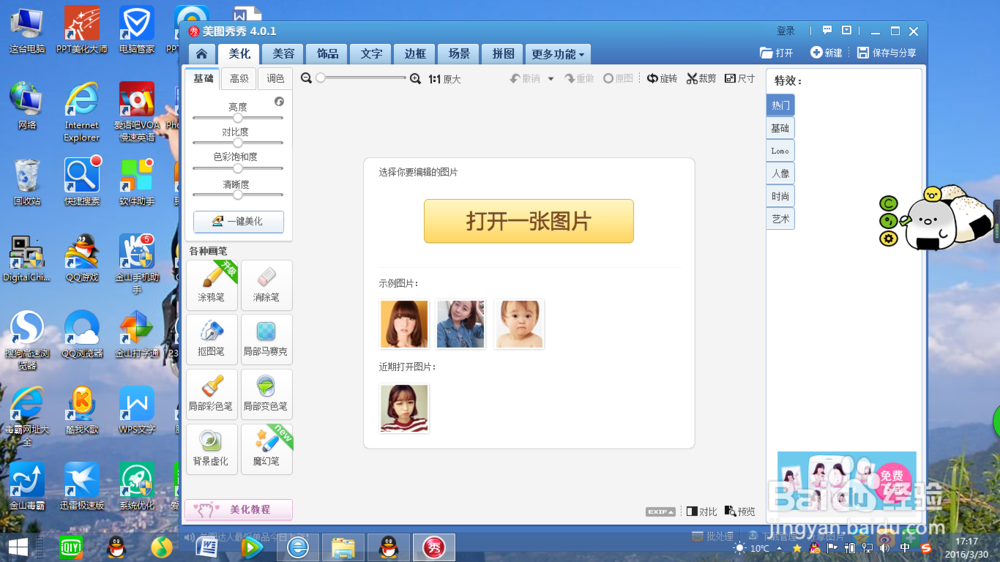Select the 局部马赛克 mosaic tool
1000x562 pixels.
pyautogui.click(x=267, y=339)
